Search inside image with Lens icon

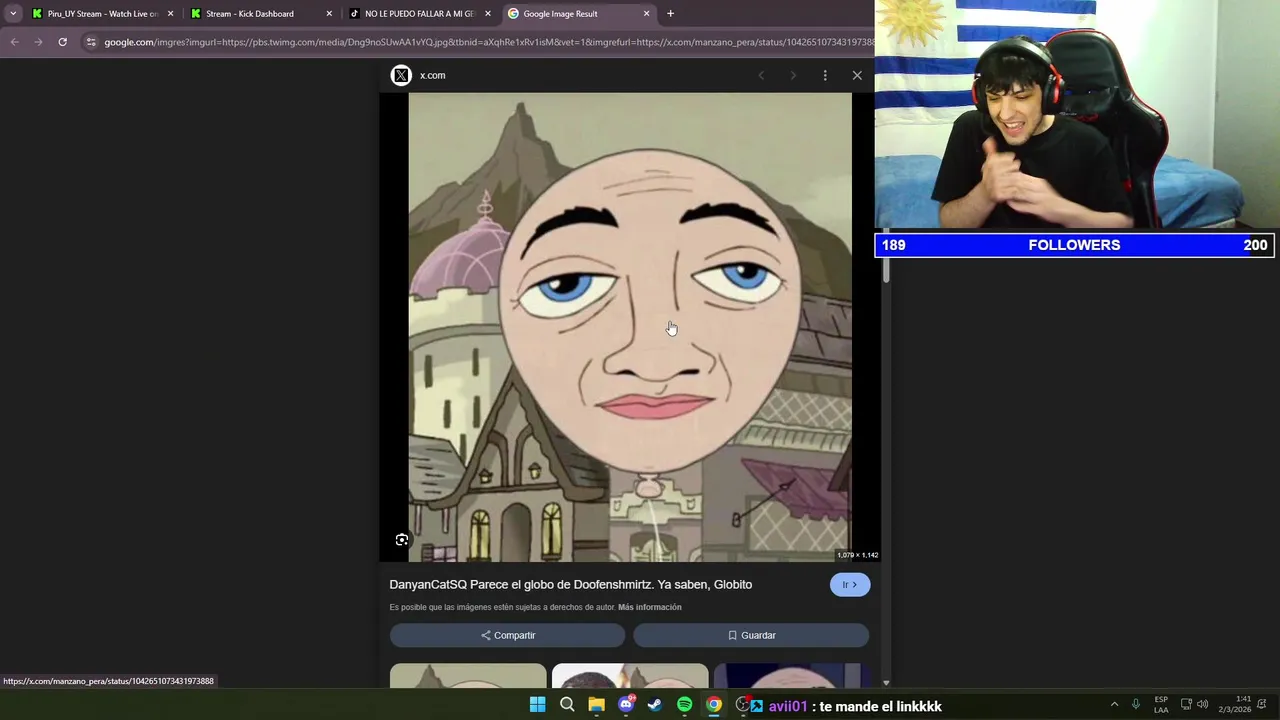(402, 540)
